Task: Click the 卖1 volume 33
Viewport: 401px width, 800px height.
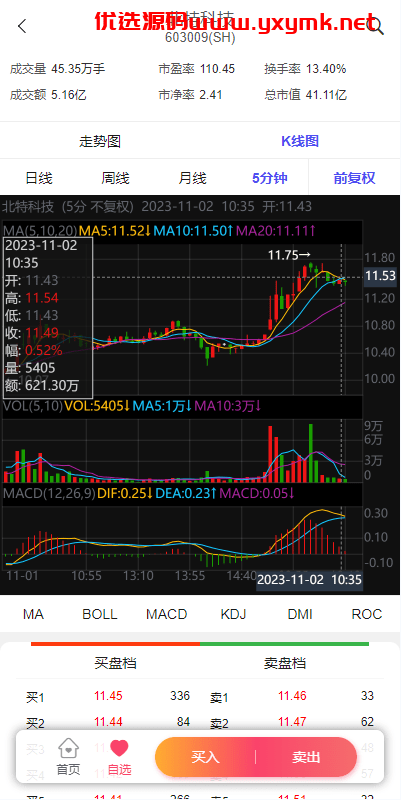Action: (x=367, y=696)
